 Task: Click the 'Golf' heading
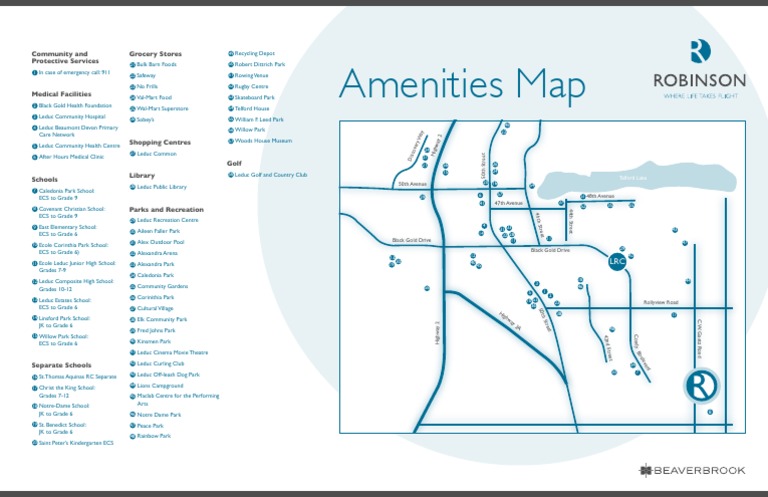(x=234, y=164)
